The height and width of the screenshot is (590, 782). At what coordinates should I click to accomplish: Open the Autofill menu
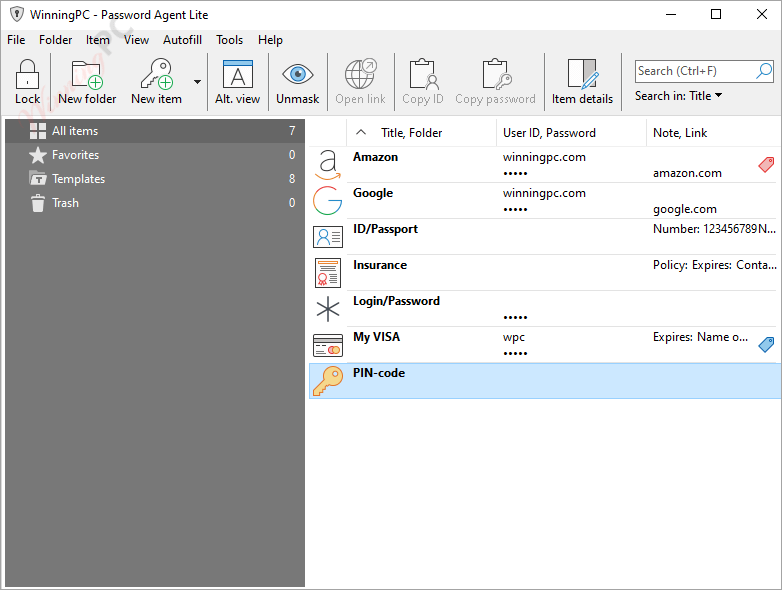183,40
